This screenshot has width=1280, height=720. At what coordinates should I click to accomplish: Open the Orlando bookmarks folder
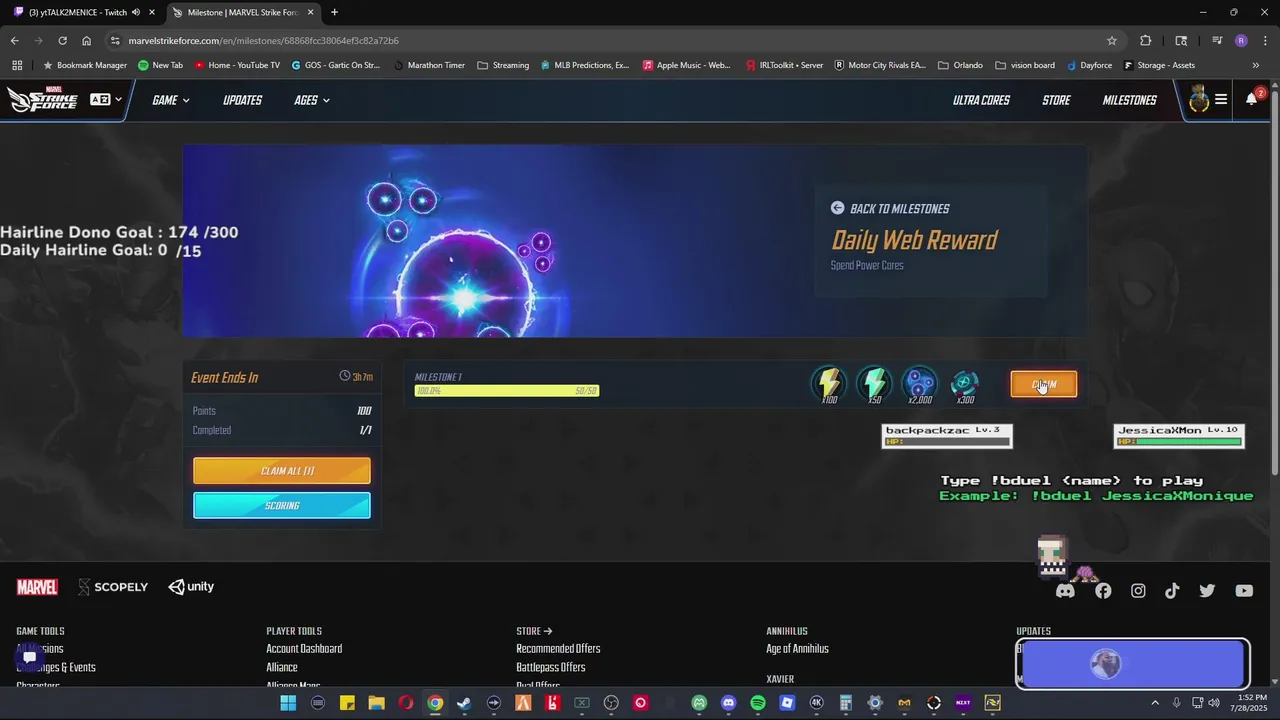(x=960, y=65)
